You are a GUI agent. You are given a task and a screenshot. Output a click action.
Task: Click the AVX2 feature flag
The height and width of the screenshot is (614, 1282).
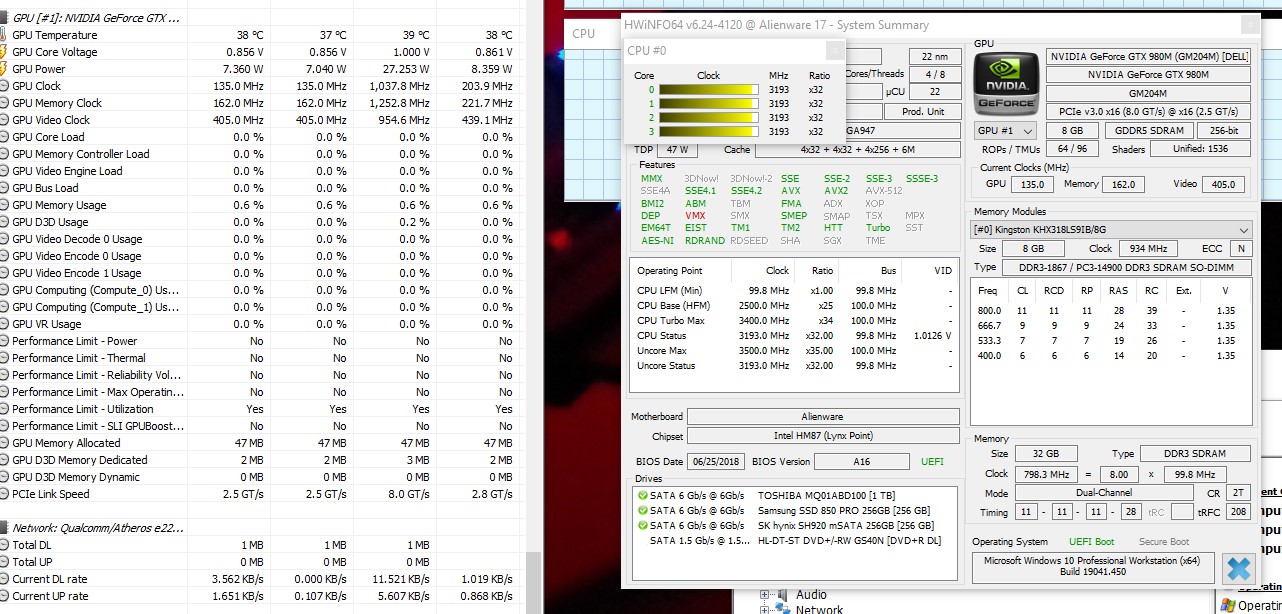click(x=836, y=191)
